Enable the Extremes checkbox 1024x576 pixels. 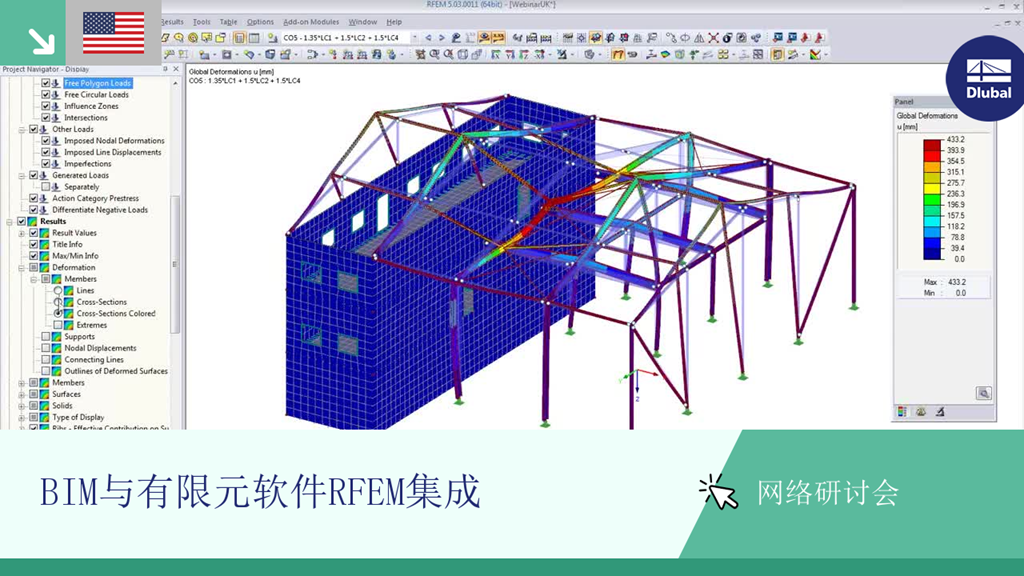click(58, 325)
